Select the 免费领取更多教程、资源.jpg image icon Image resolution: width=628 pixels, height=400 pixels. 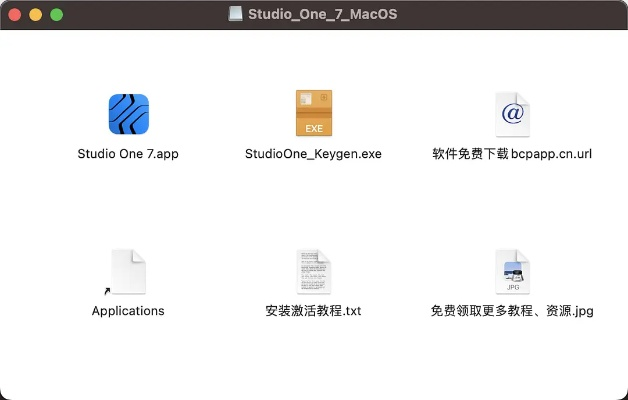[x=513, y=272]
